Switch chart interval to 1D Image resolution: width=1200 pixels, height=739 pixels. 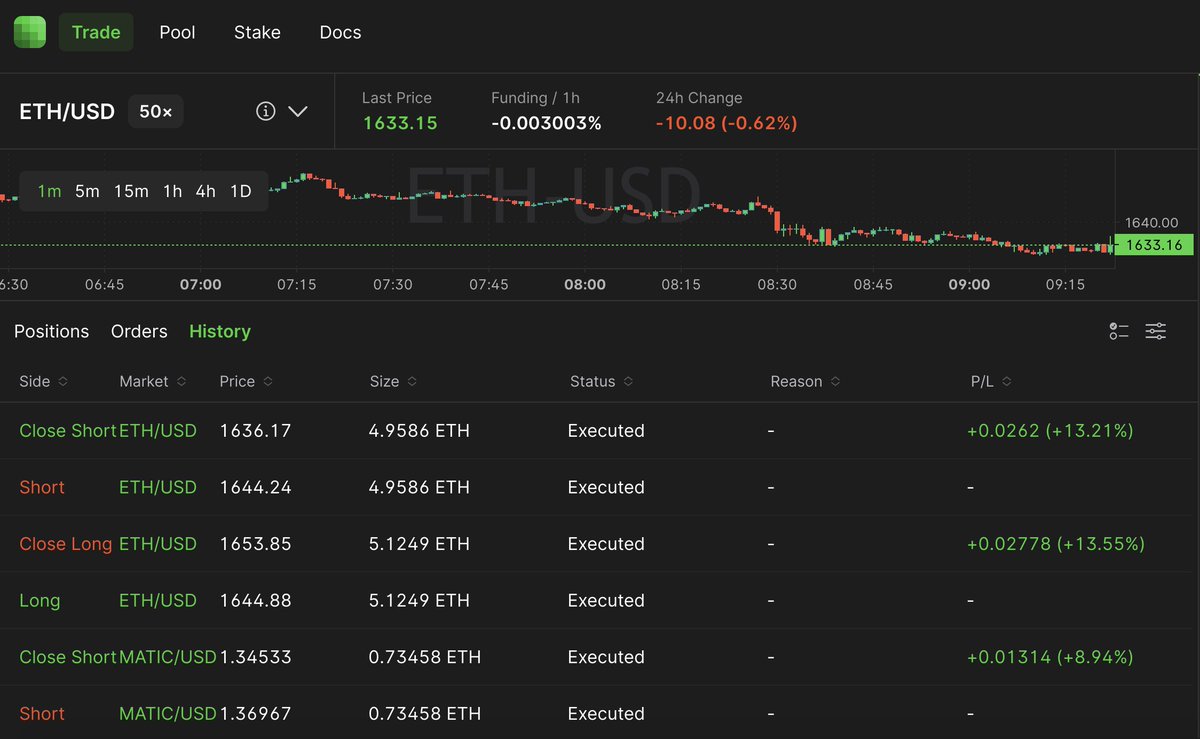point(240,191)
